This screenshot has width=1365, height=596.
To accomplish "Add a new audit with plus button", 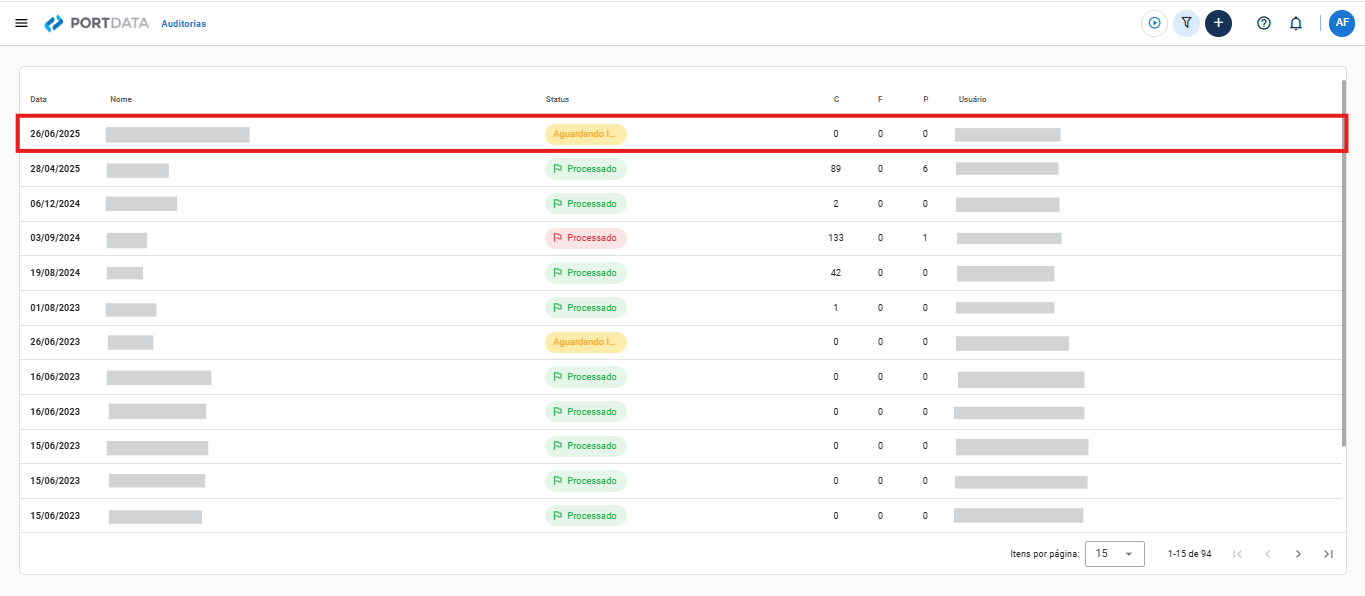I will pyautogui.click(x=1218, y=23).
